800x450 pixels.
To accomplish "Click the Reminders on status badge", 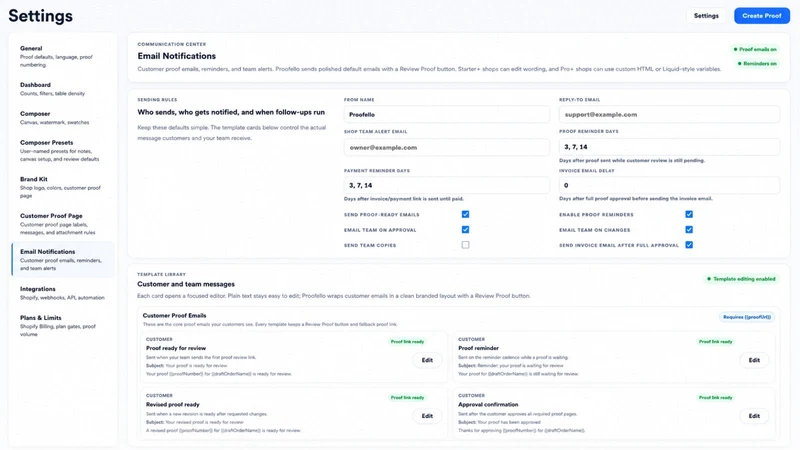I will pyautogui.click(x=757, y=64).
